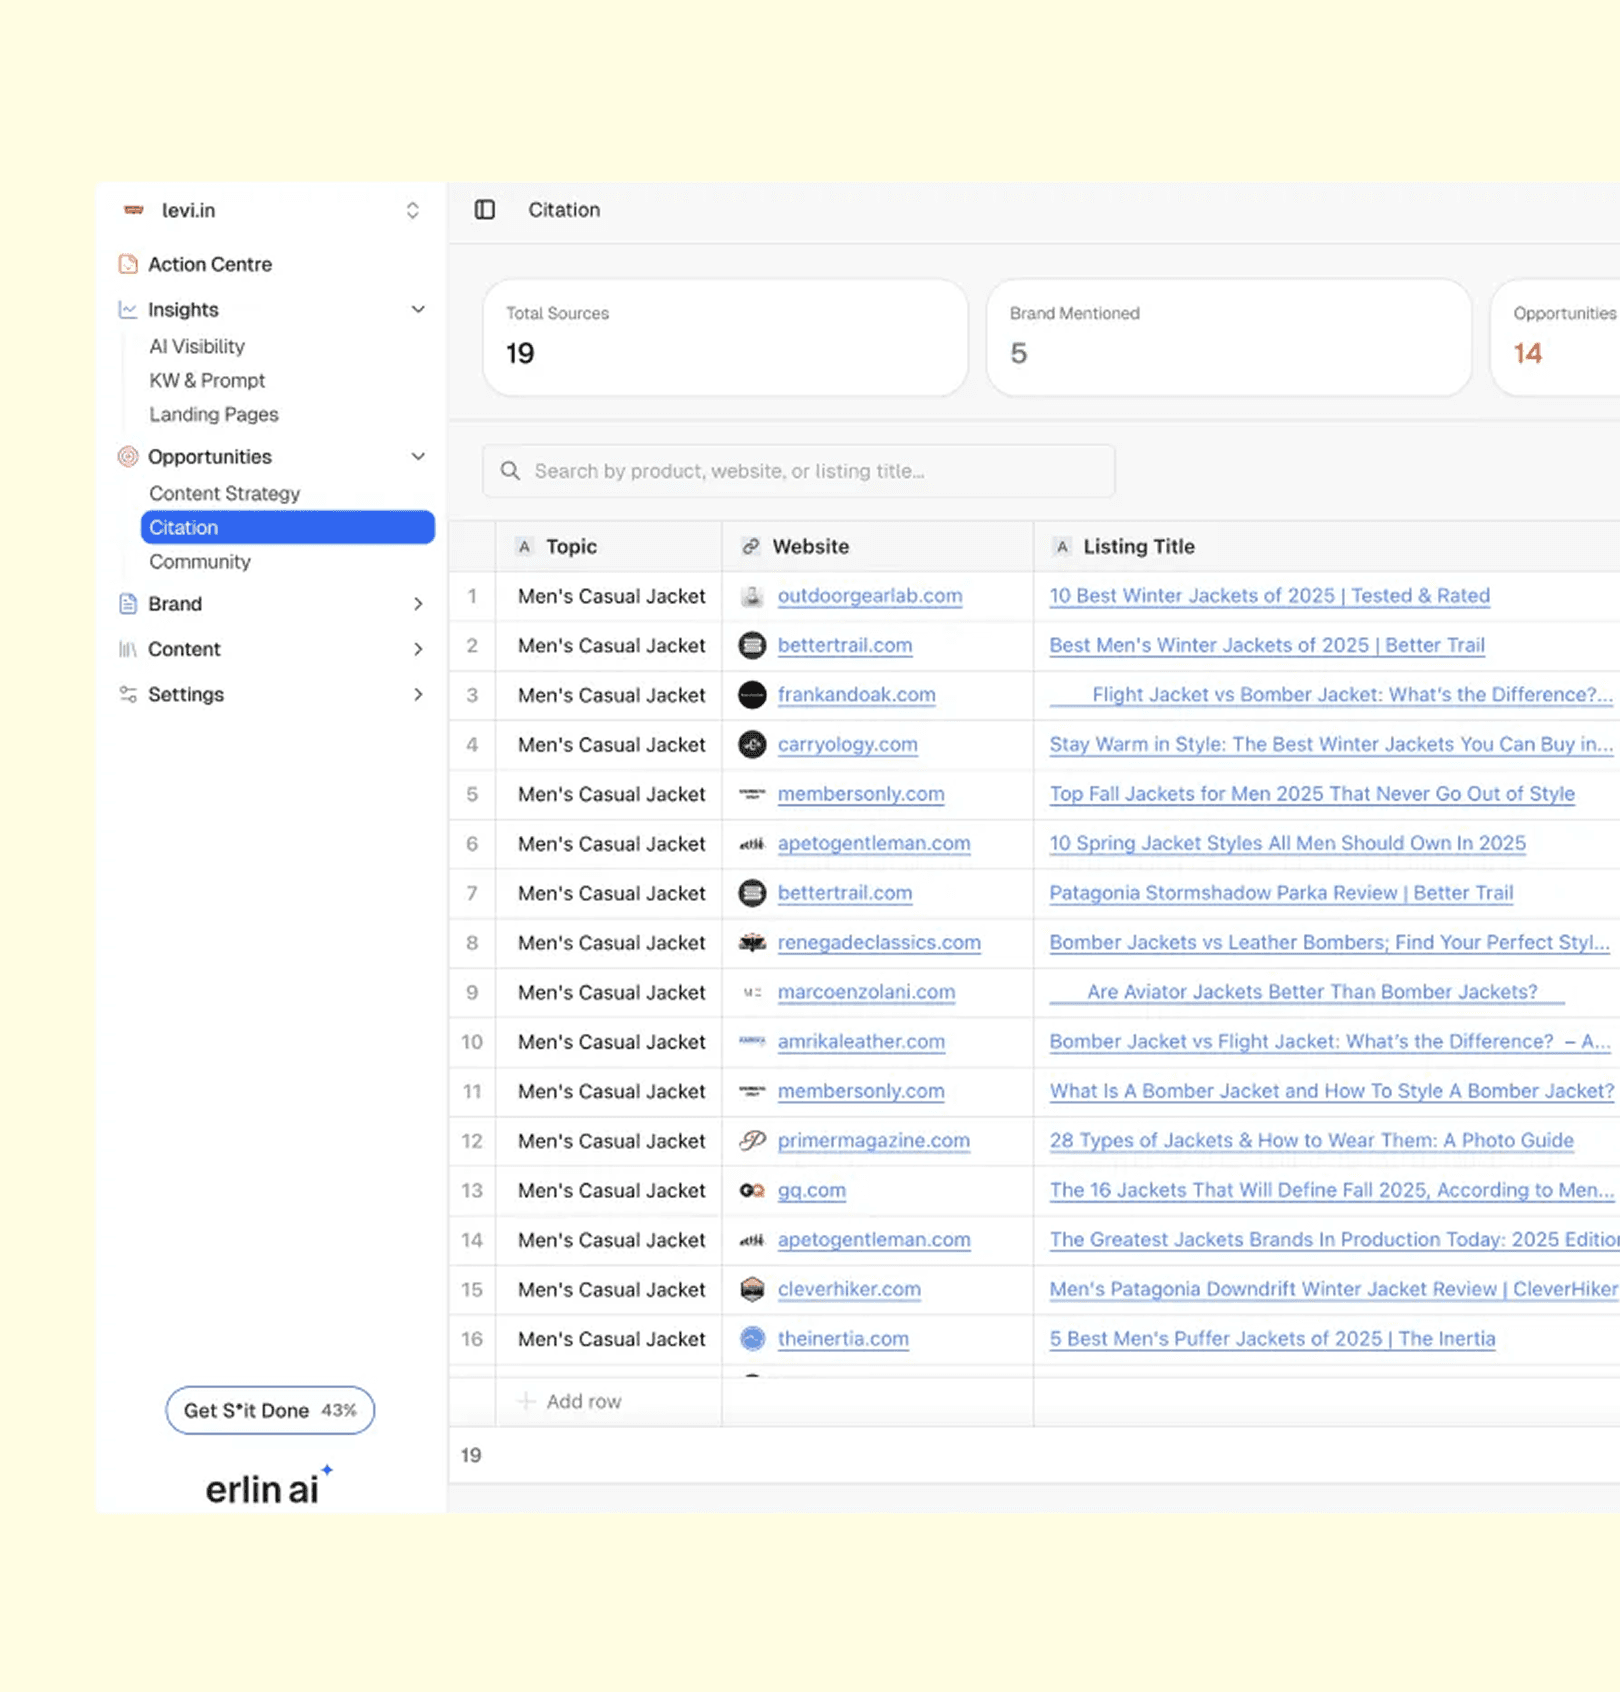Click the Content library icon
1620x1692 pixels.
[x=128, y=649]
